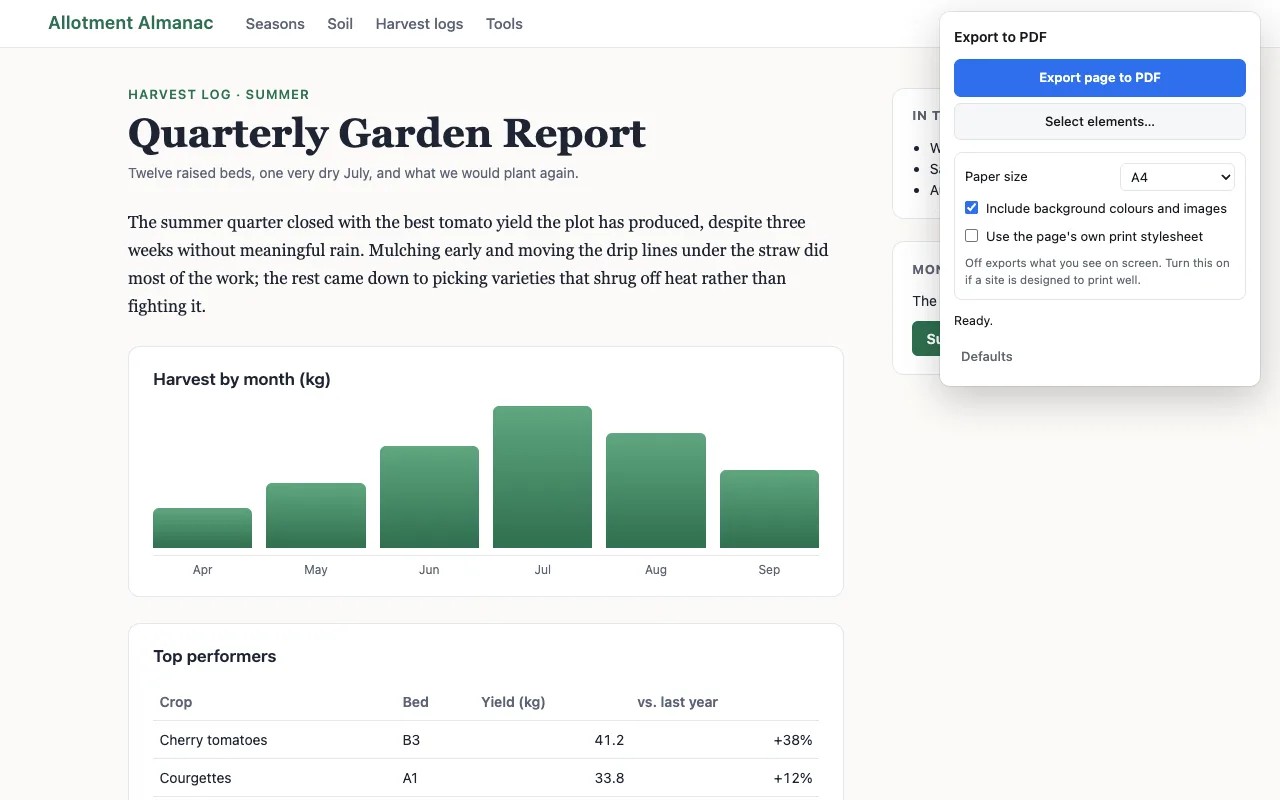This screenshot has height=800, width=1280.
Task: Click the Defaults button in export panel
Action: (x=986, y=357)
